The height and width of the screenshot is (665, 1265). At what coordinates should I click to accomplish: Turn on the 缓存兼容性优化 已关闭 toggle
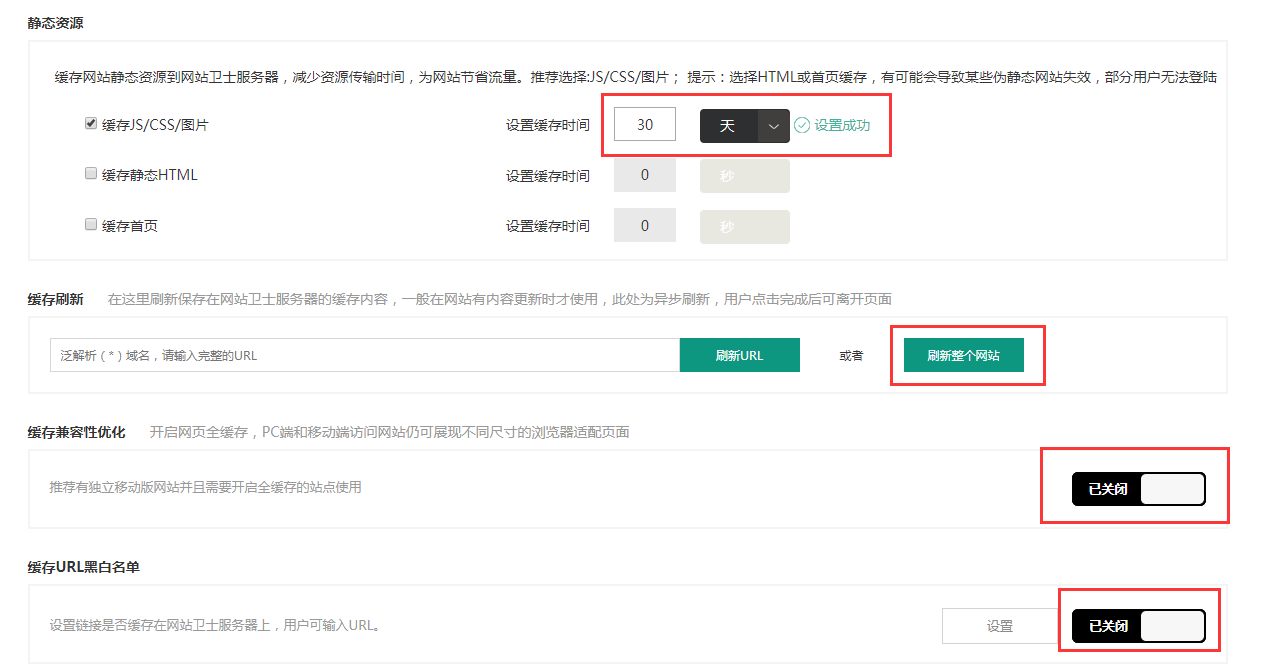point(1138,488)
